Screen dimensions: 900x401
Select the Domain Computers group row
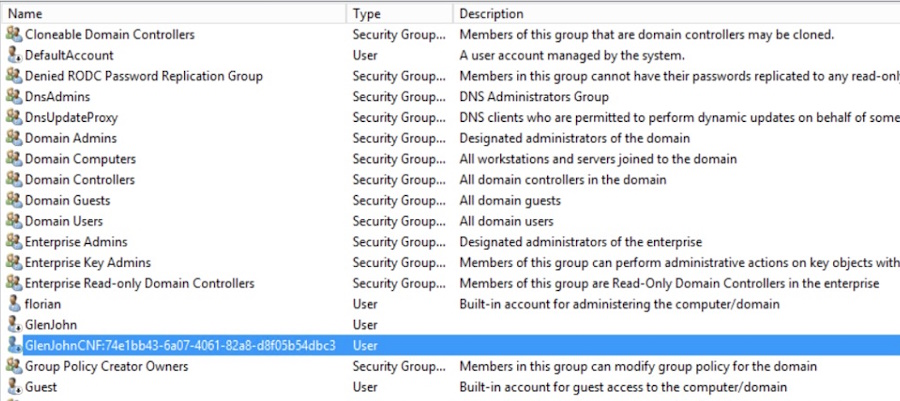pos(450,159)
